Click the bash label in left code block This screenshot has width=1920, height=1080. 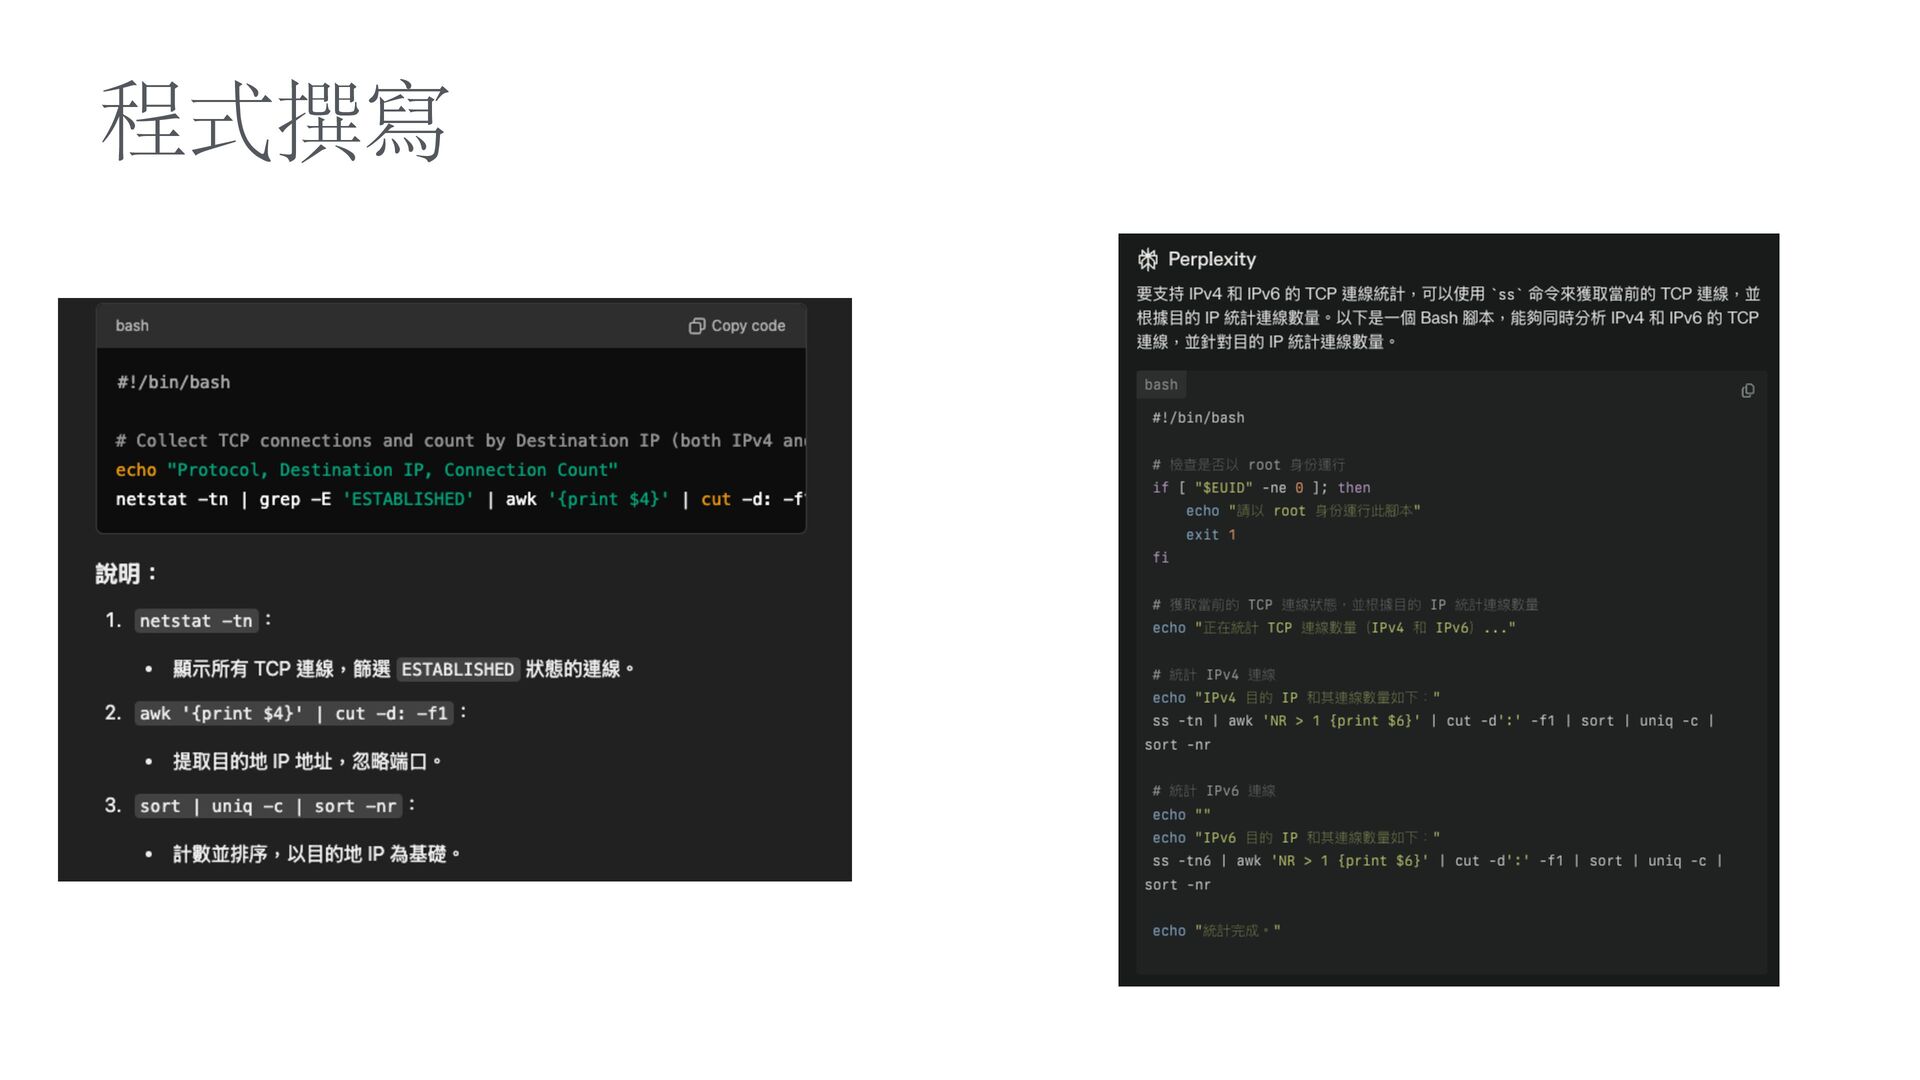coord(132,326)
